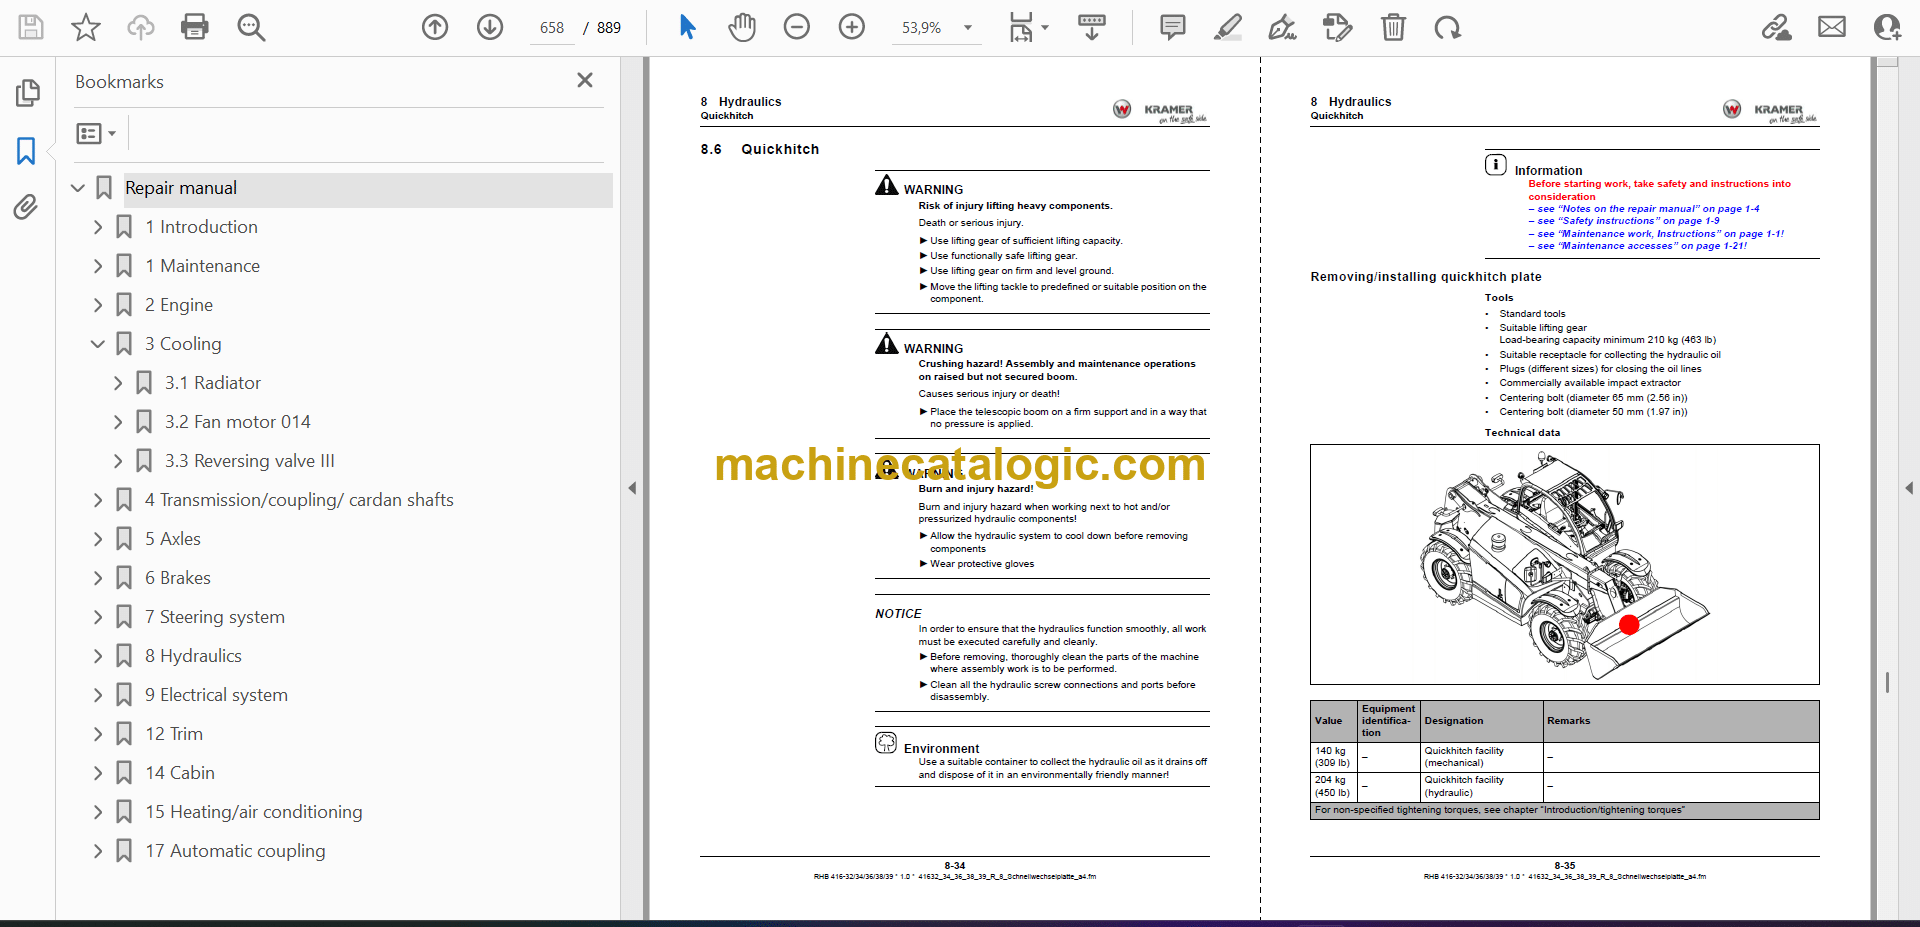Collapse the left navigation pane arrow

click(x=632, y=488)
